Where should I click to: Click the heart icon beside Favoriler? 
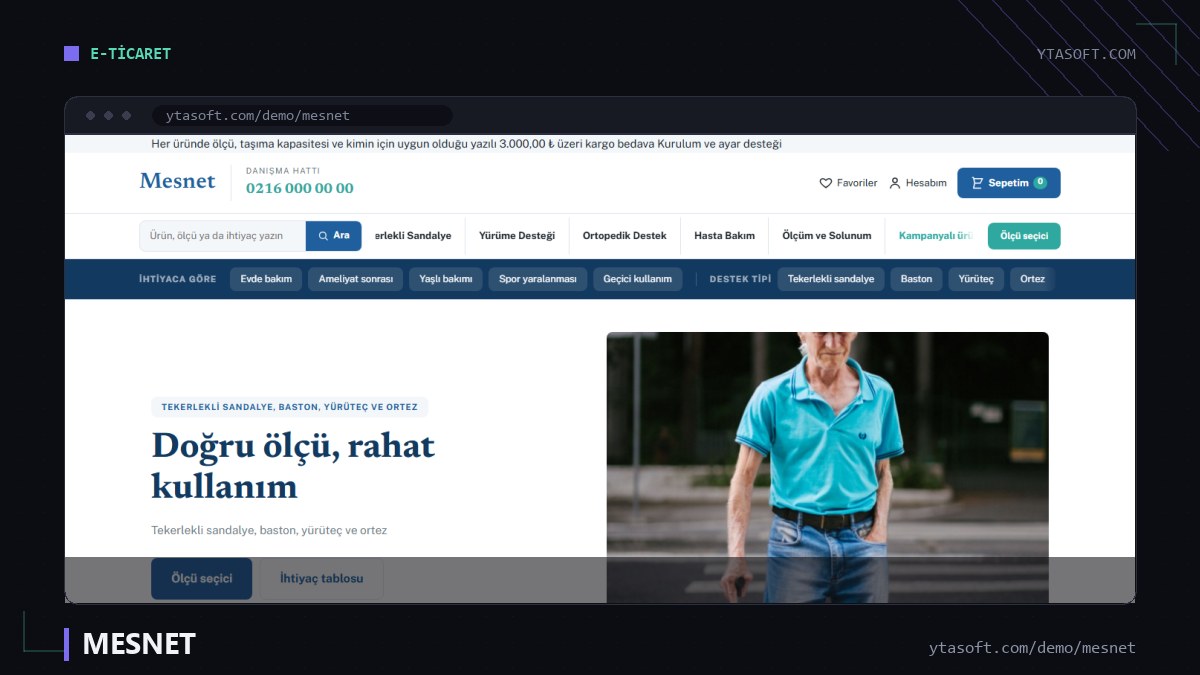tap(825, 183)
